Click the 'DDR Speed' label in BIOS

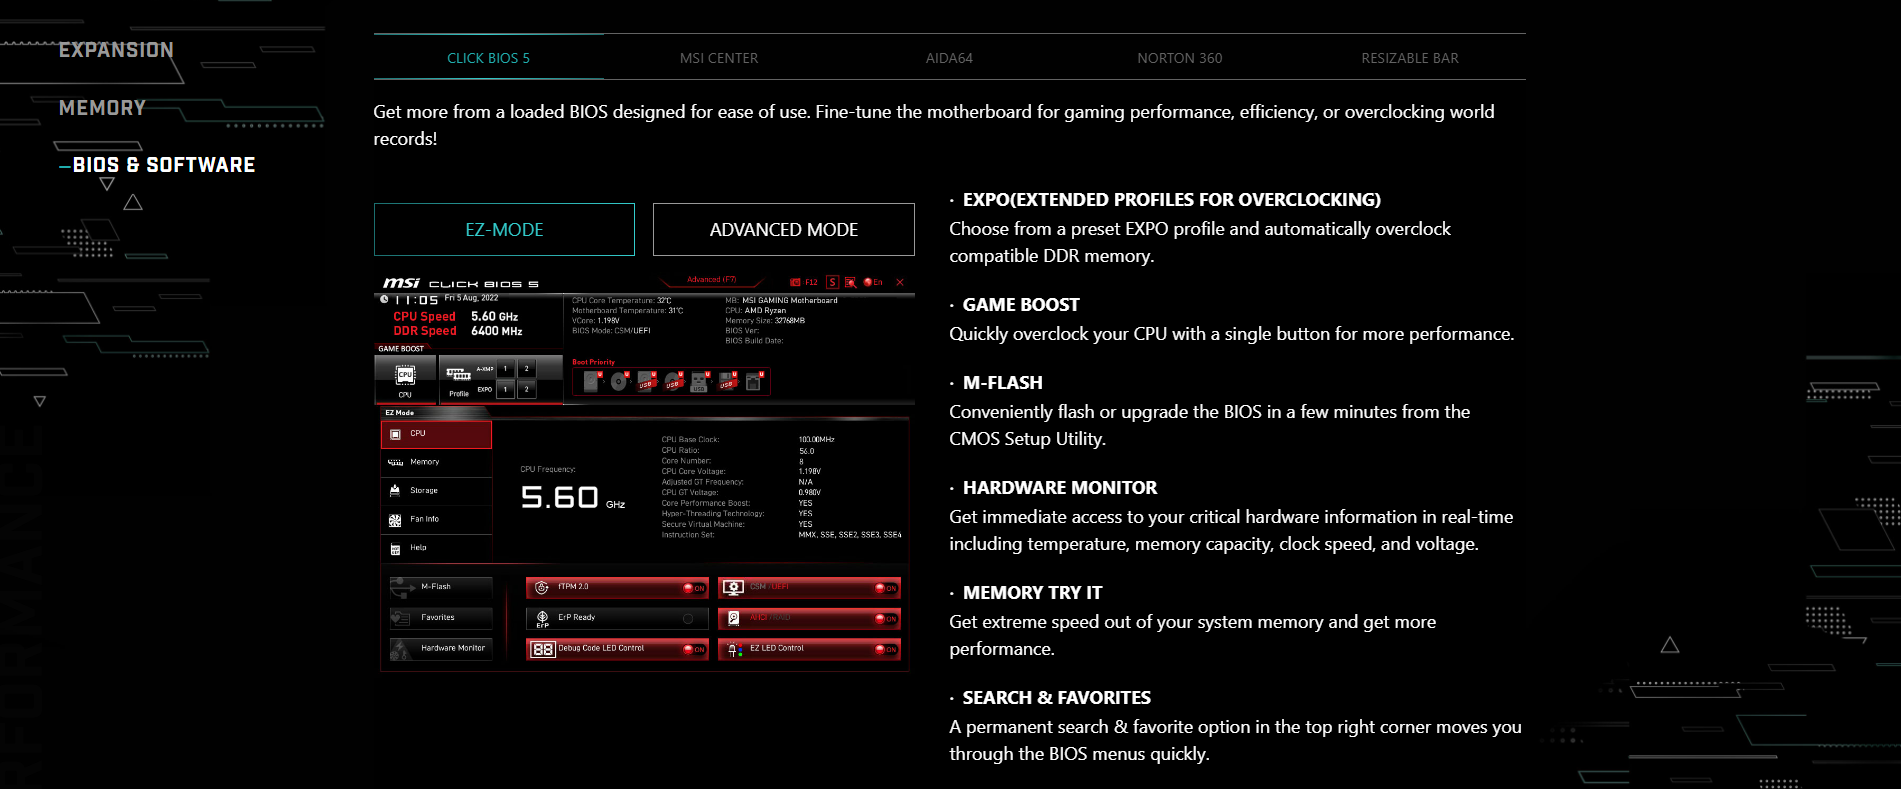pyautogui.click(x=424, y=331)
